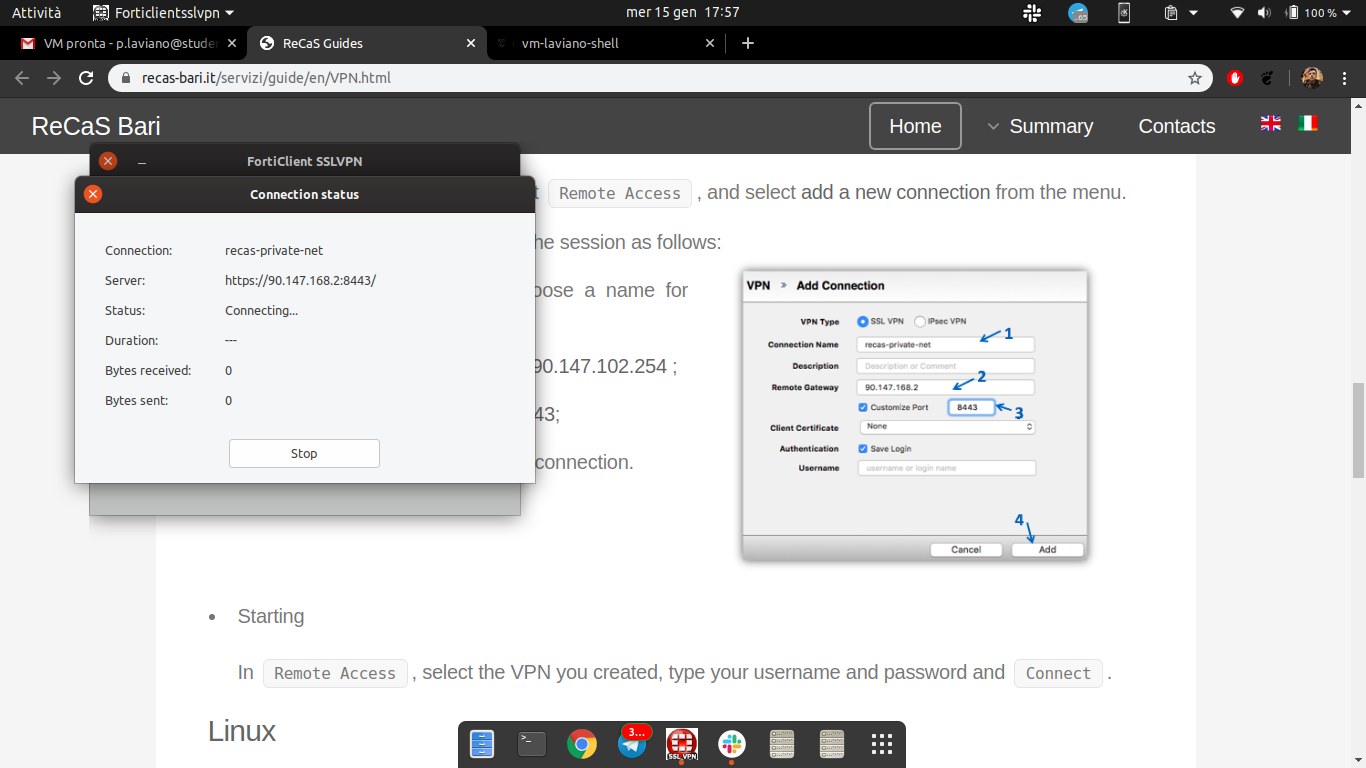This screenshot has height=768, width=1366.
Task: Reload the ReCaS guide page
Action: pyautogui.click(x=86, y=78)
